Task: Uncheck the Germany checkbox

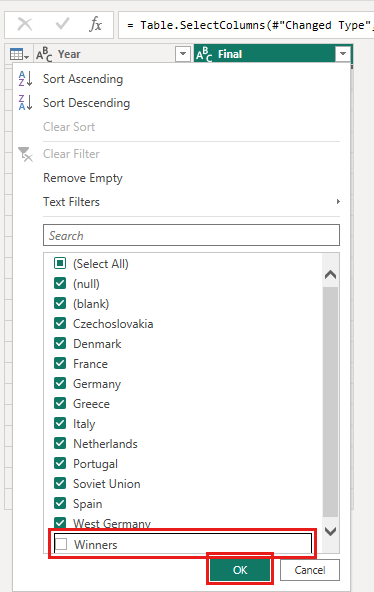Action: pyautogui.click(x=60, y=383)
